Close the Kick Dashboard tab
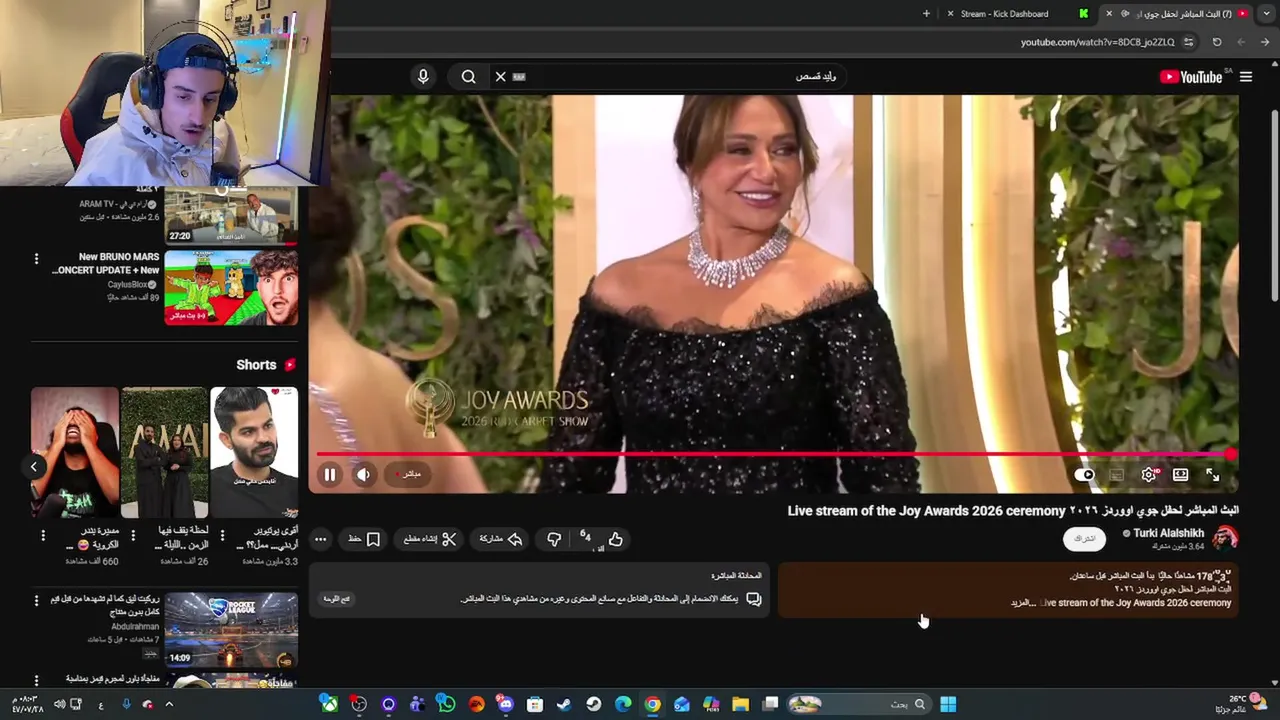Viewport: 1280px width, 720px height. pos(950,14)
